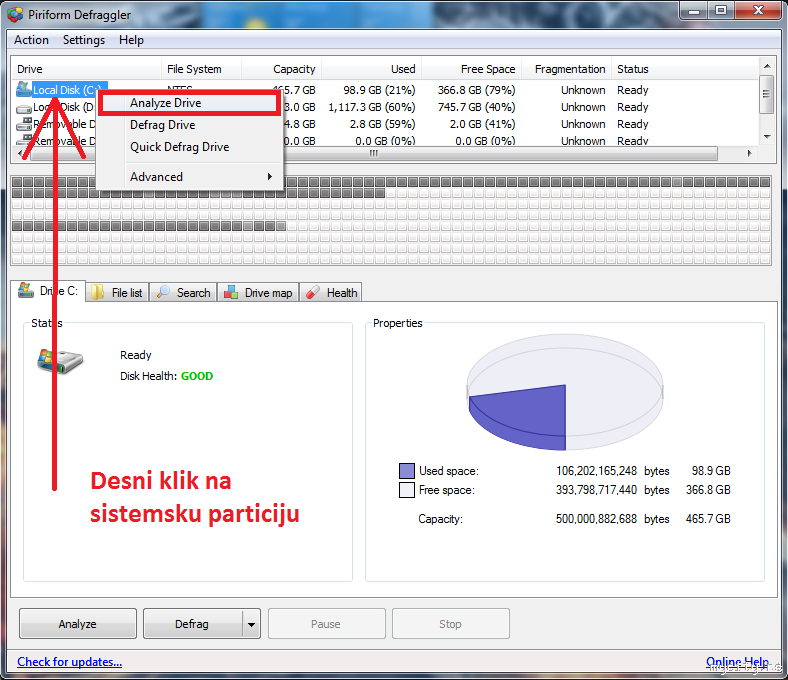The image size is (788, 680).
Task: Click the '1,117.3 GB (60%)' used cell
Action: 372,107
